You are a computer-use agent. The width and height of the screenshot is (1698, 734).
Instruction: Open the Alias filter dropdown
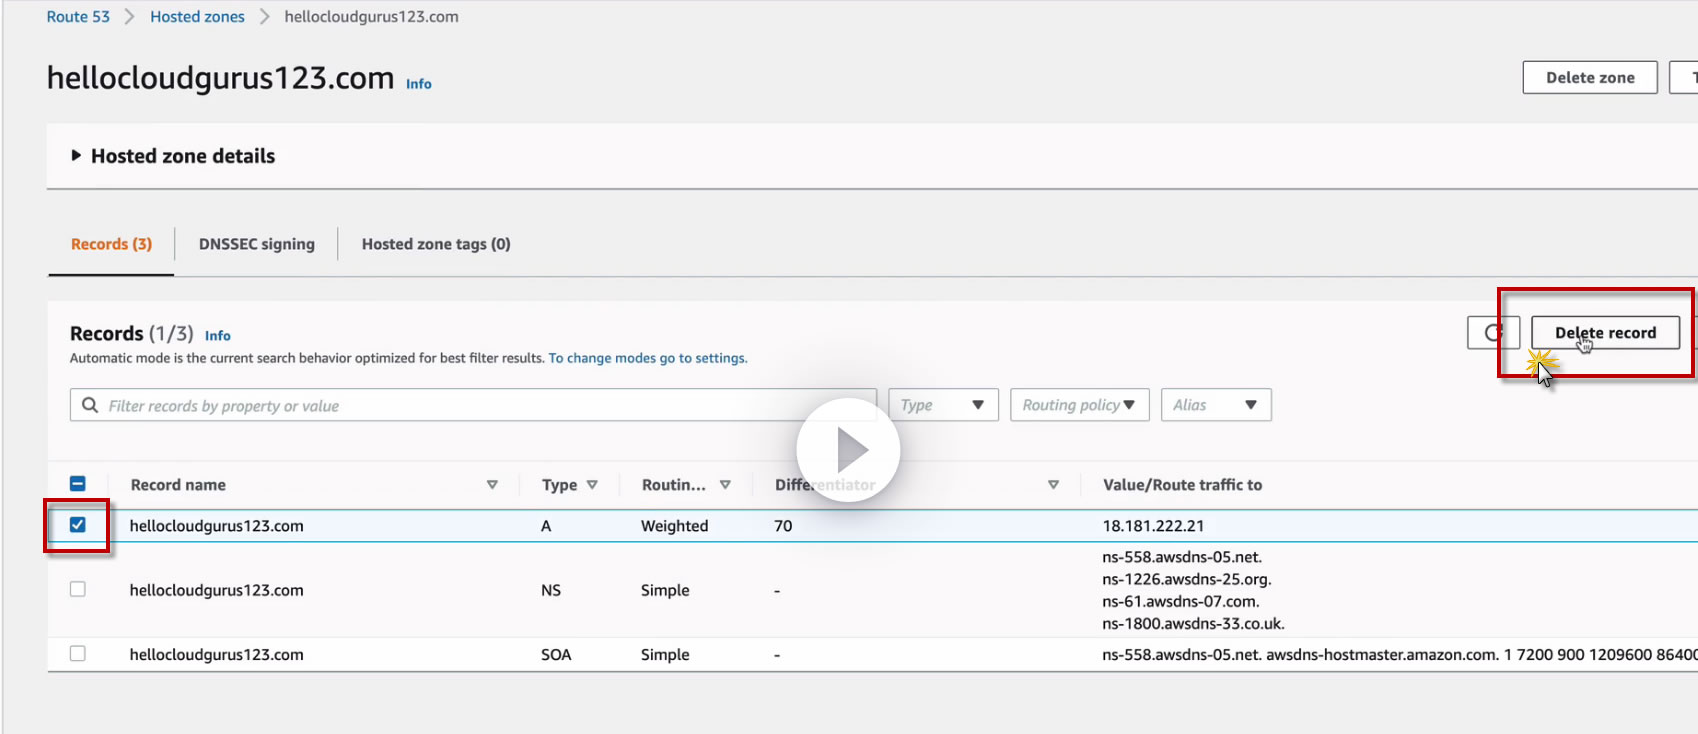click(x=1215, y=405)
